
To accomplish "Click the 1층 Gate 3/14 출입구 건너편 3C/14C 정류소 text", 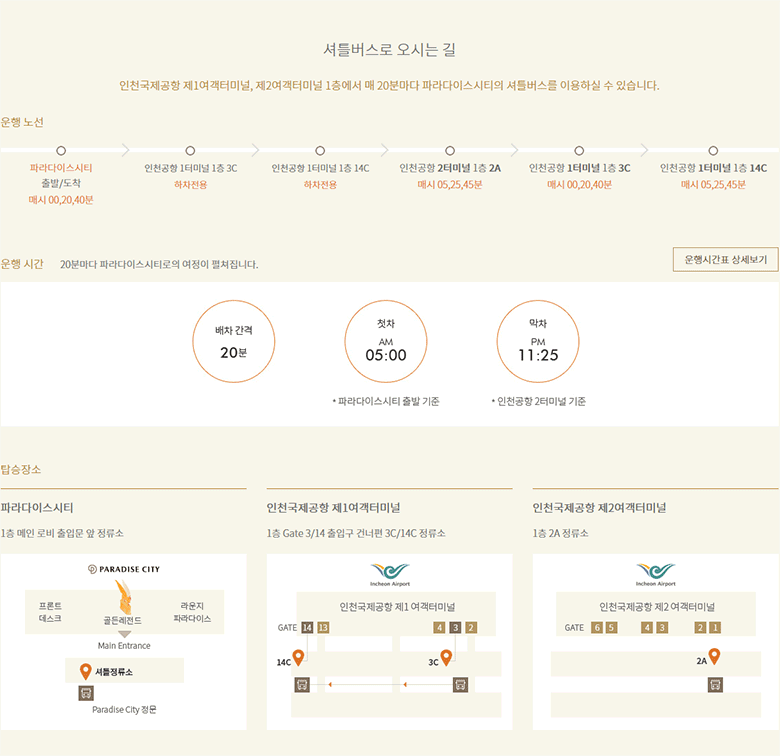I will (356, 533).
